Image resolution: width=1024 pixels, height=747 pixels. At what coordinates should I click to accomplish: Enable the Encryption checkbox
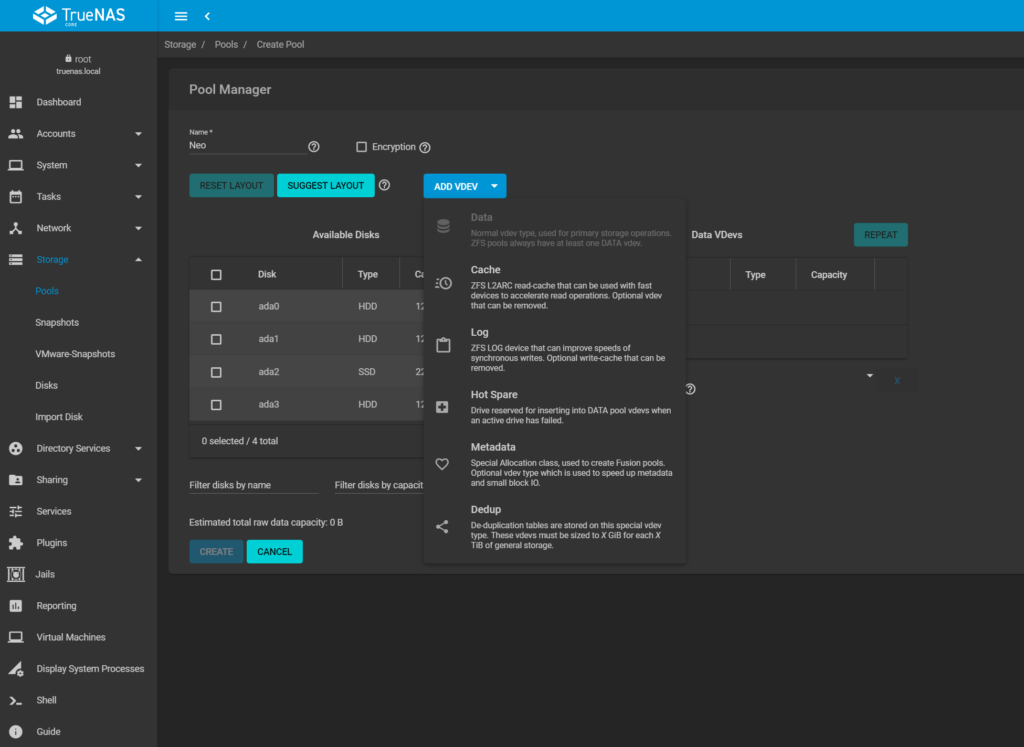[362, 147]
